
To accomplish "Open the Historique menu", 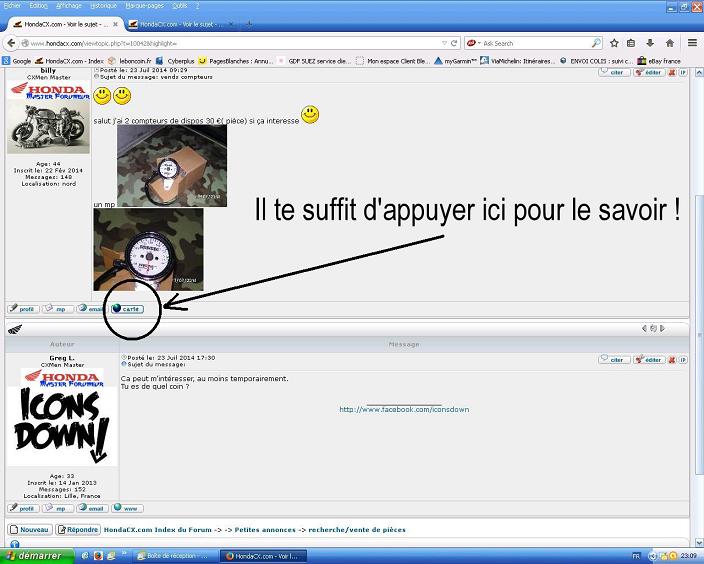I will click(x=103, y=6).
